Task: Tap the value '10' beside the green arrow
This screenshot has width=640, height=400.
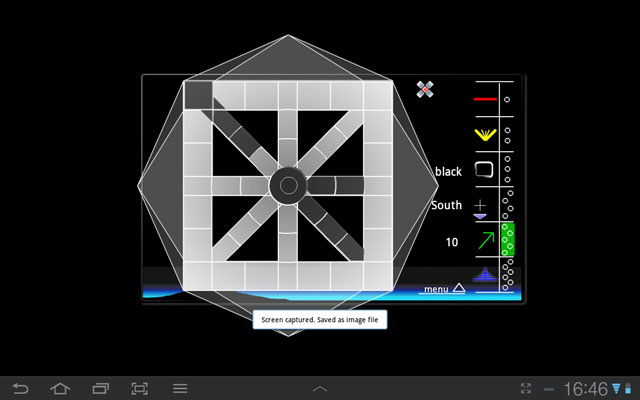Action: click(x=452, y=242)
